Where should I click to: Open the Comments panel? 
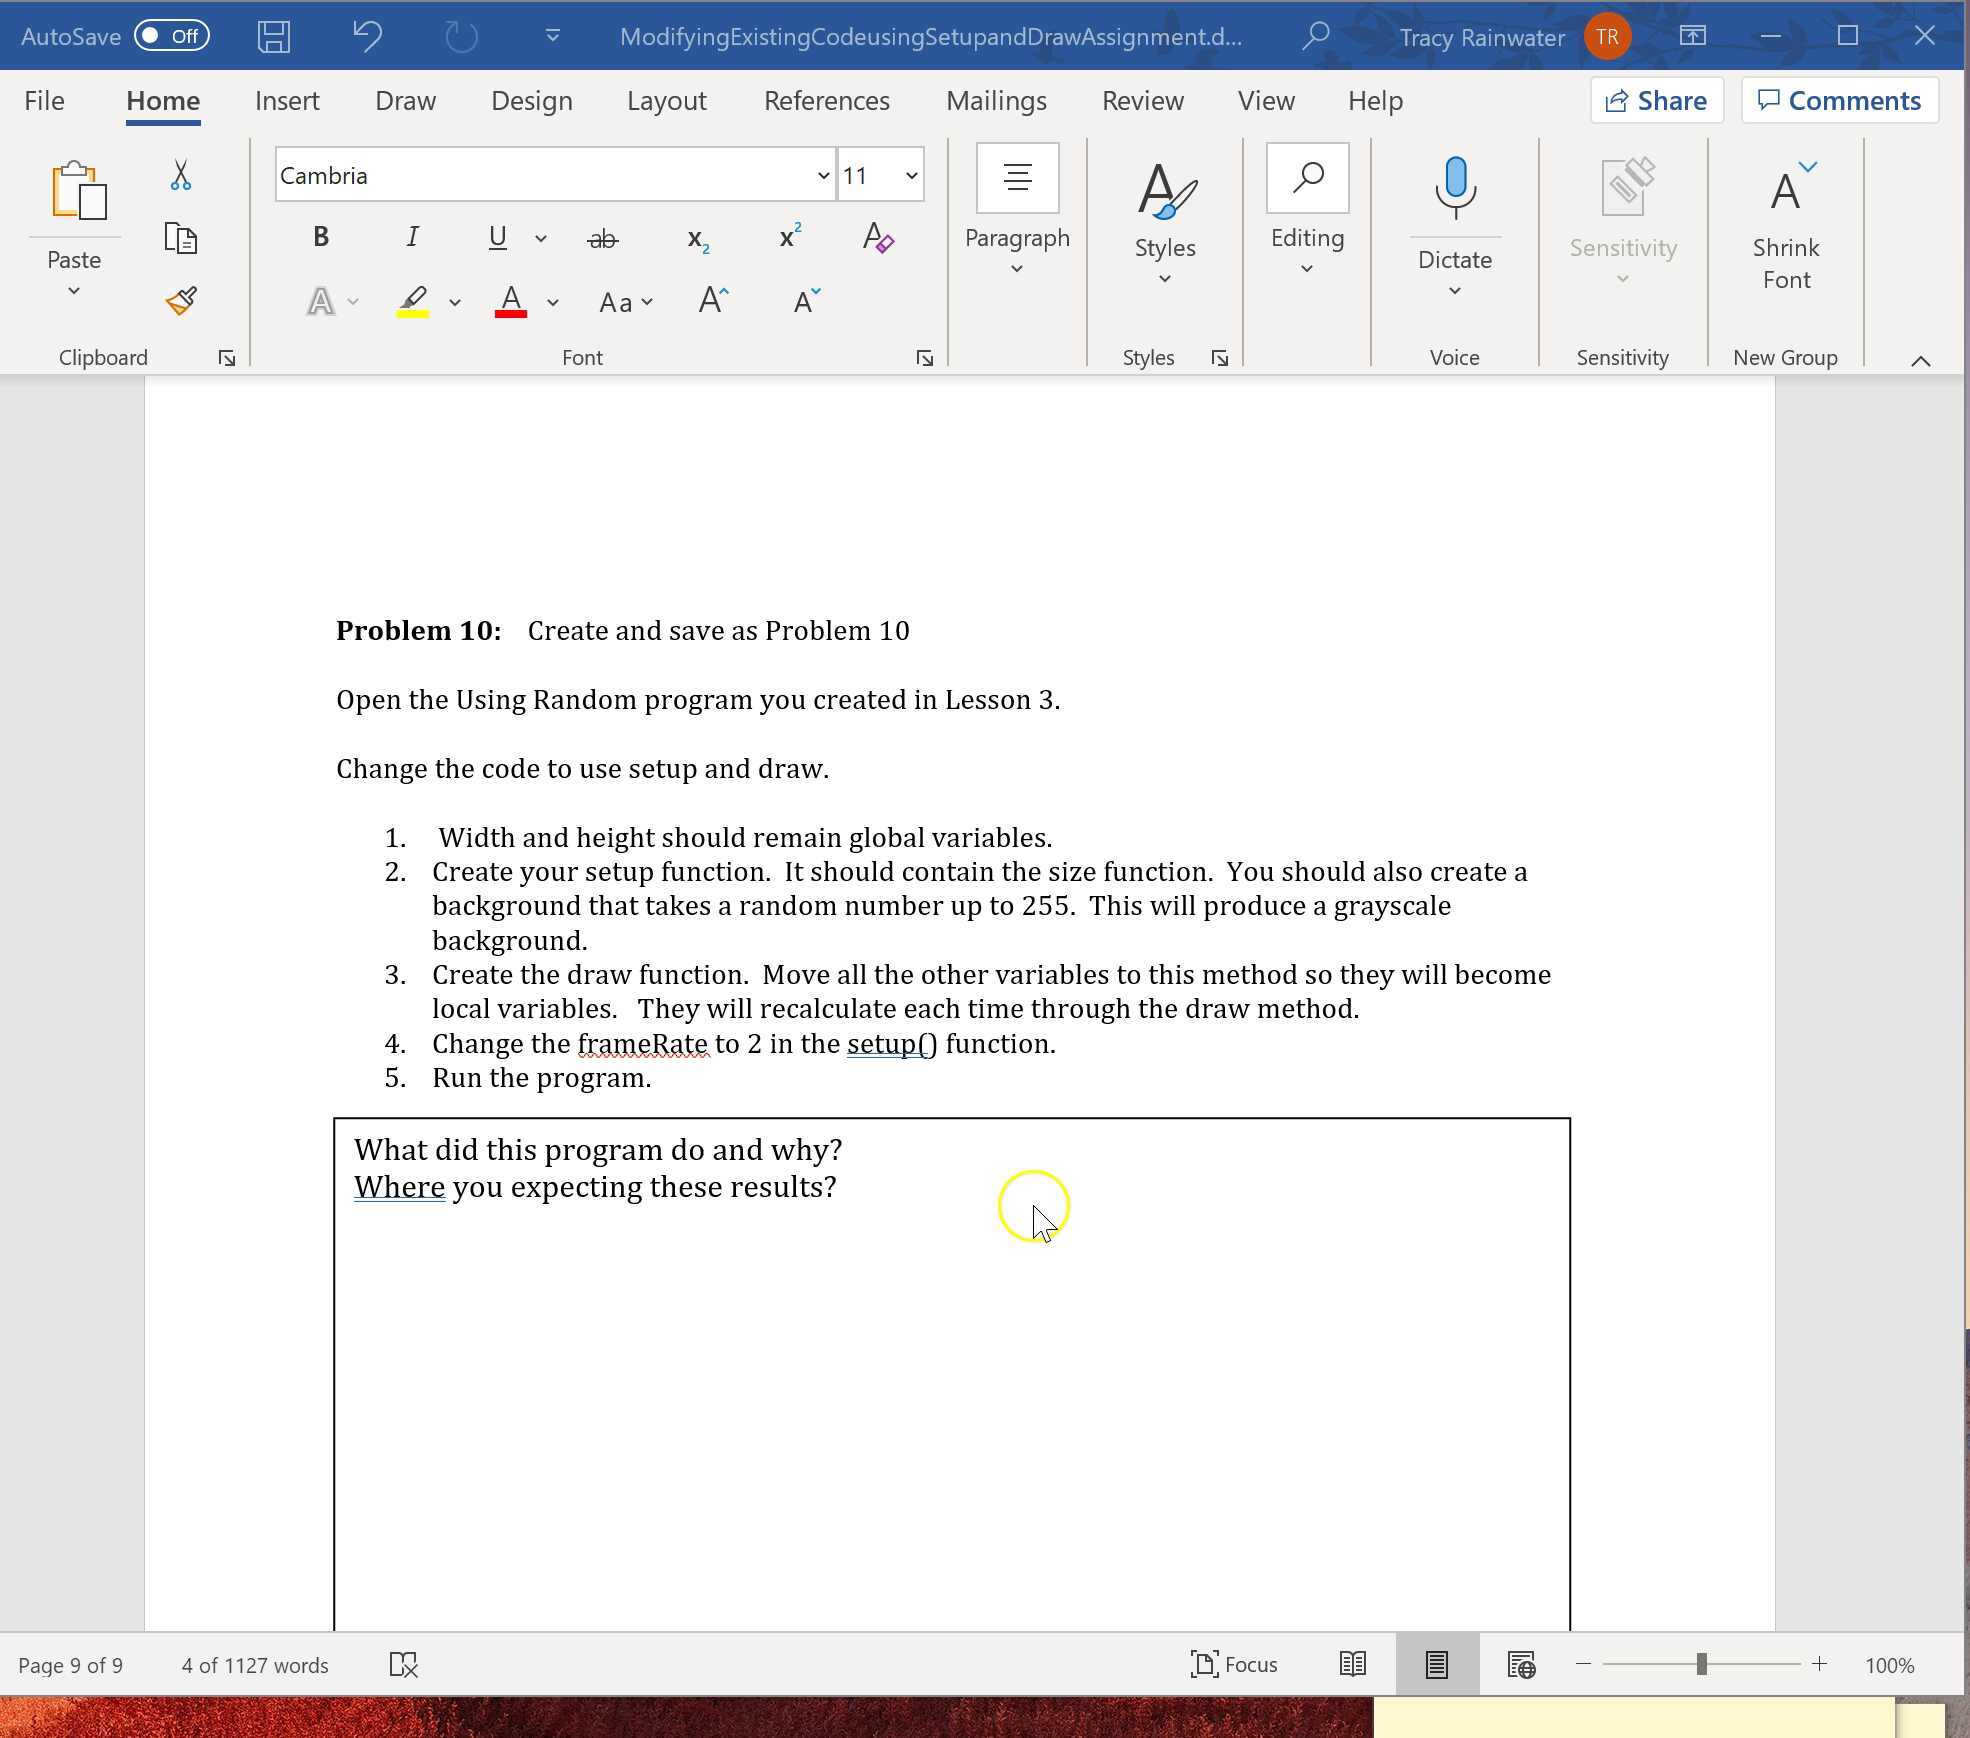point(1839,100)
